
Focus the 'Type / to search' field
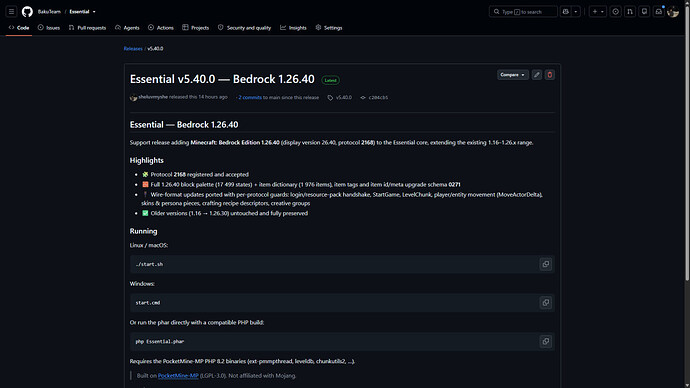523,12
